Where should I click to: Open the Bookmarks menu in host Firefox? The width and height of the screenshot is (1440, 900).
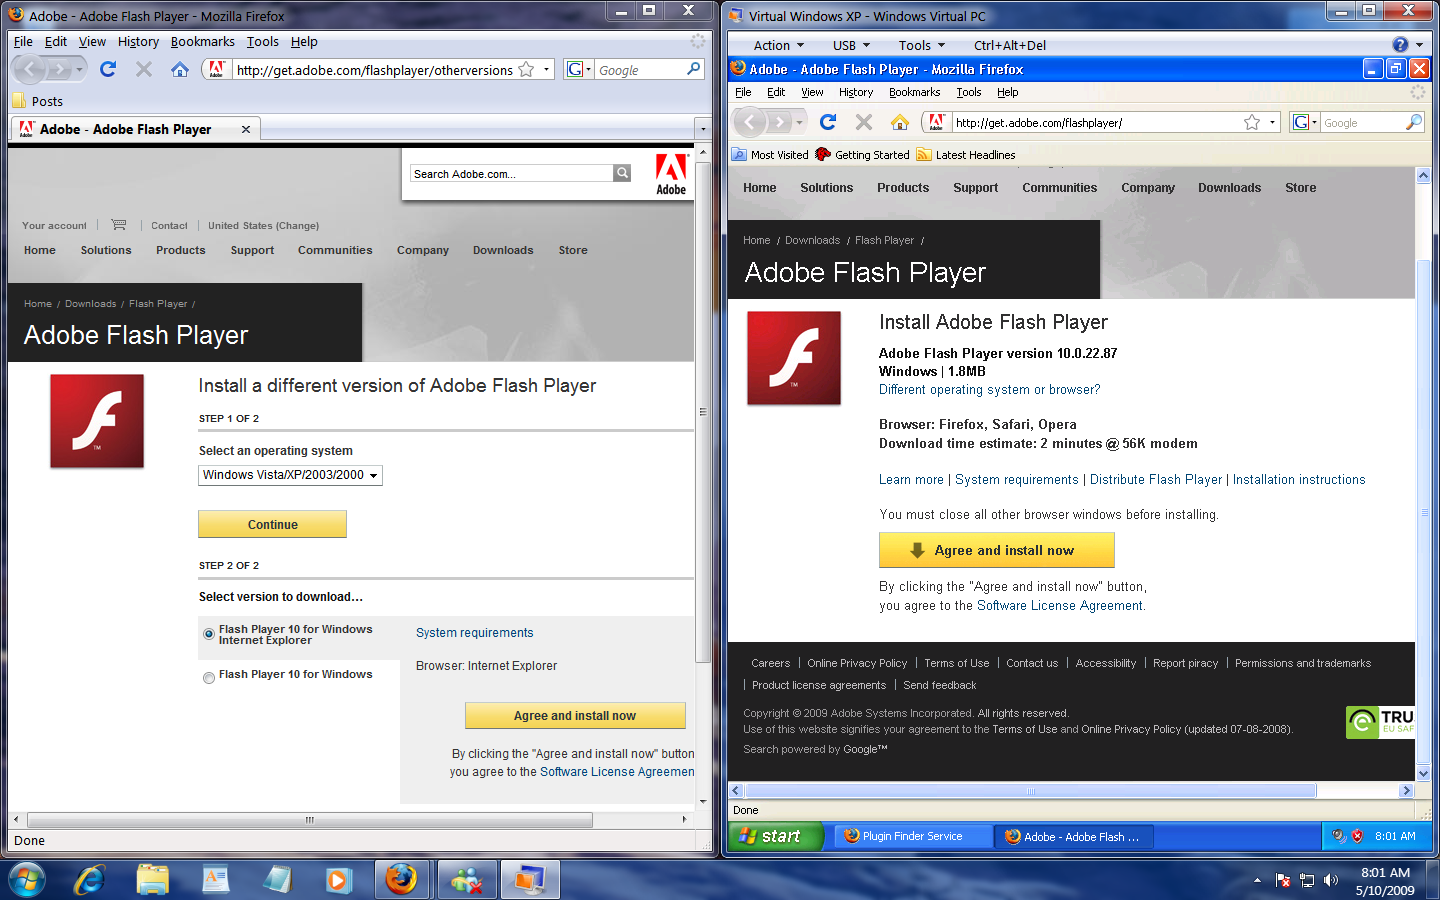coord(203,42)
